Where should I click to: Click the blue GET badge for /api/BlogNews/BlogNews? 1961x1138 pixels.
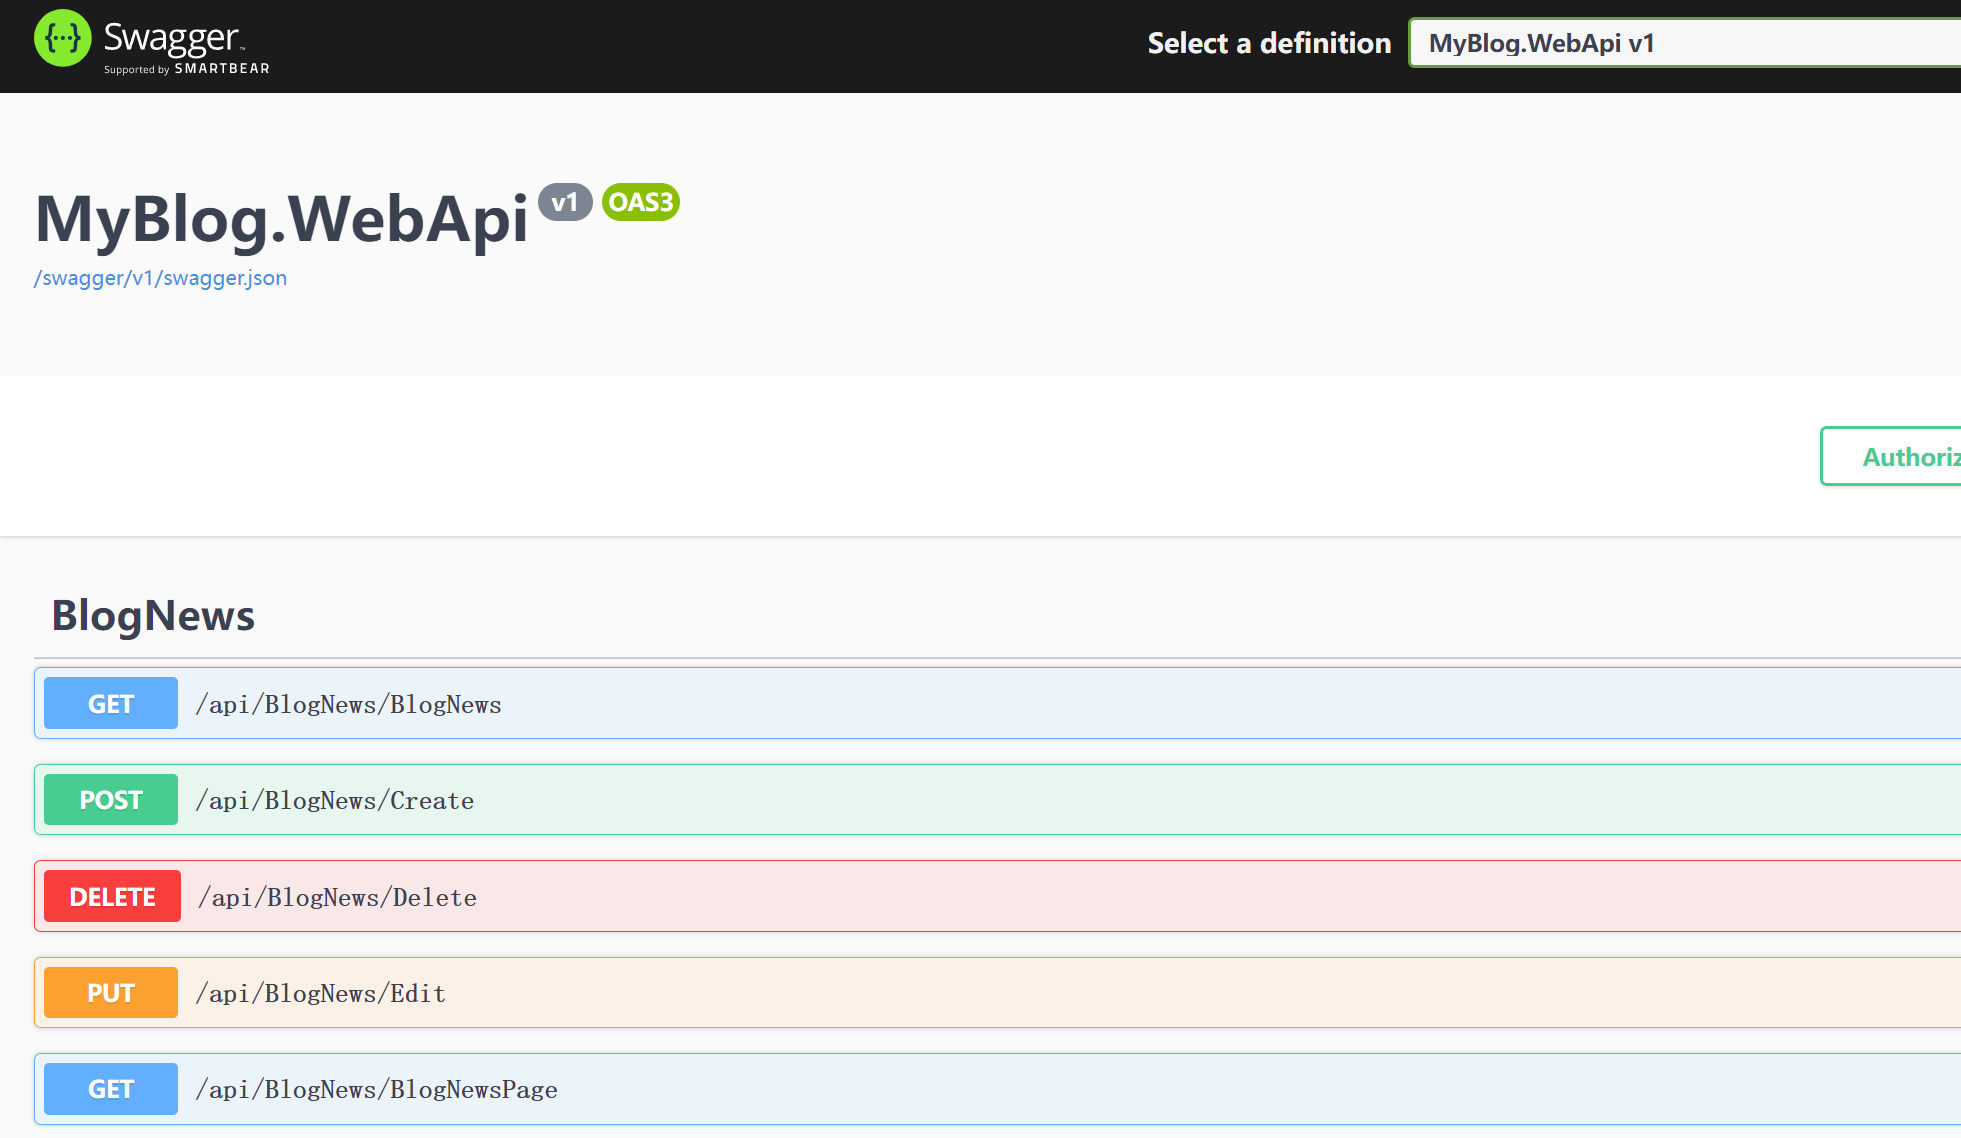click(111, 704)
